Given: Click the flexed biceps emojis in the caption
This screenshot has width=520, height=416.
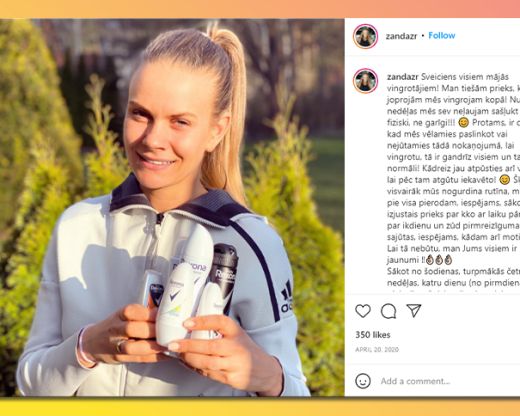Looking at the screenshot, I should (x=441, y=259).
